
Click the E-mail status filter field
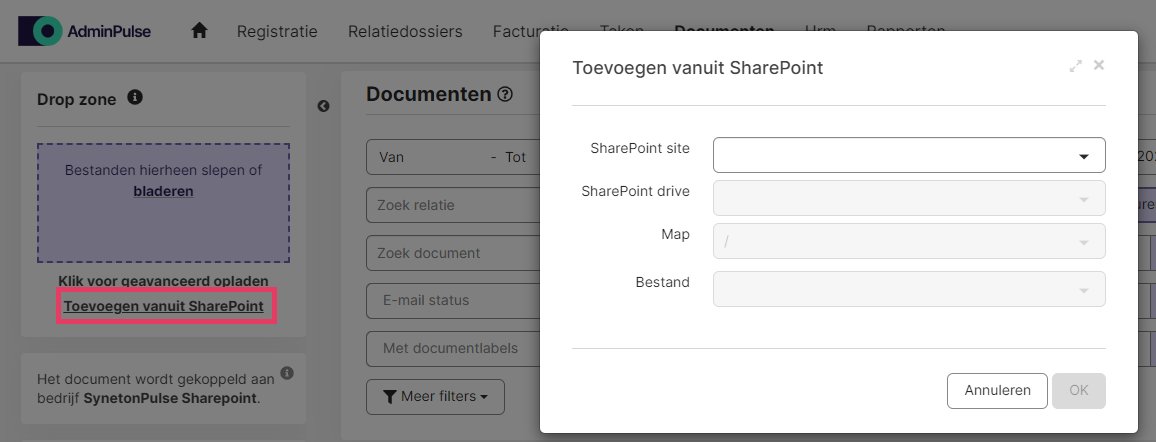tap(453, 301)
